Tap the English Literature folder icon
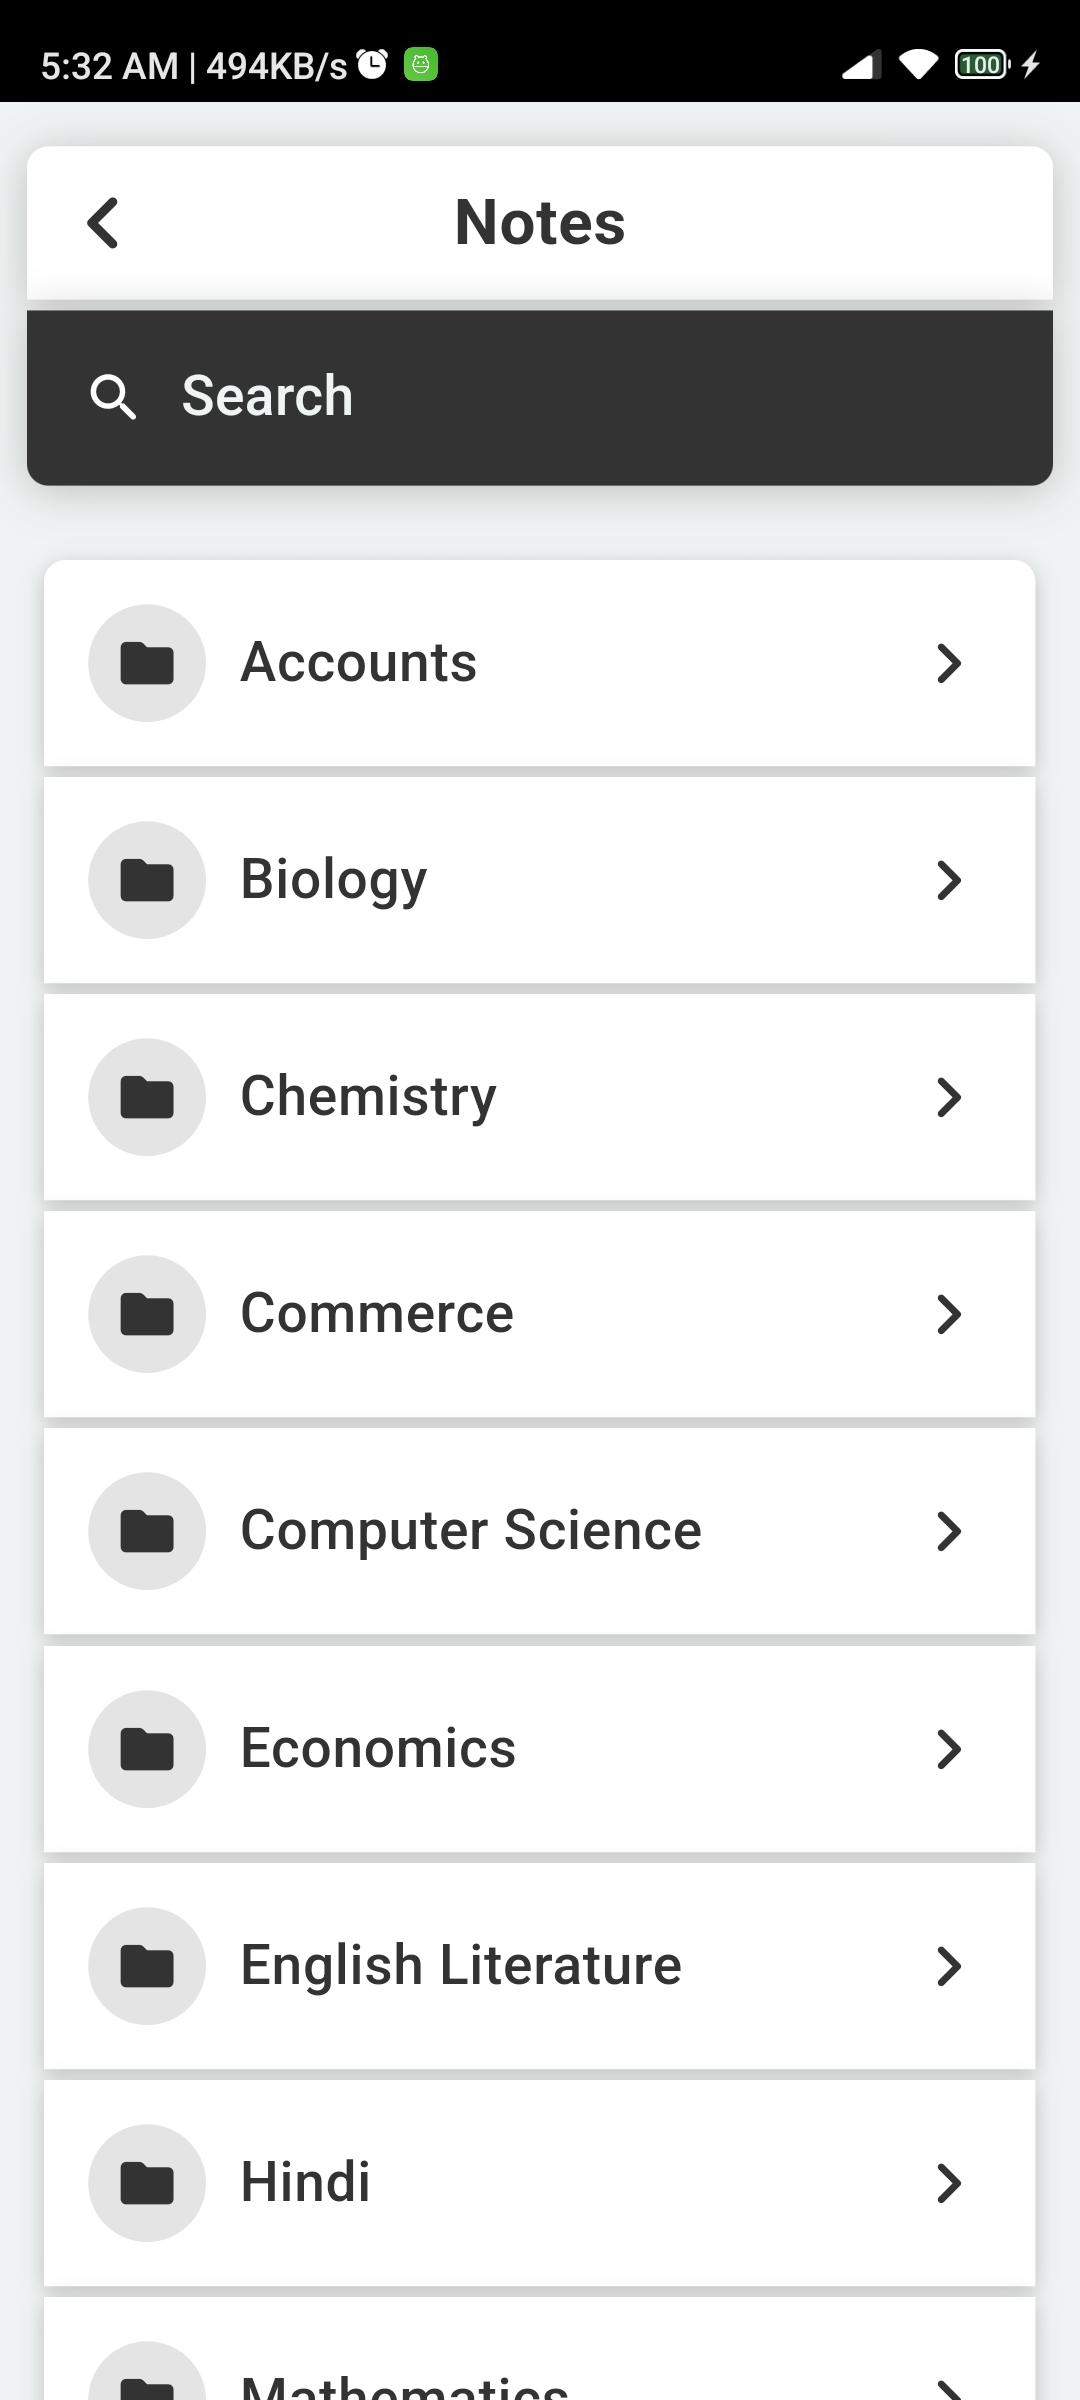Screen dimensions: 1080x2400 [x=147, y=1966]
